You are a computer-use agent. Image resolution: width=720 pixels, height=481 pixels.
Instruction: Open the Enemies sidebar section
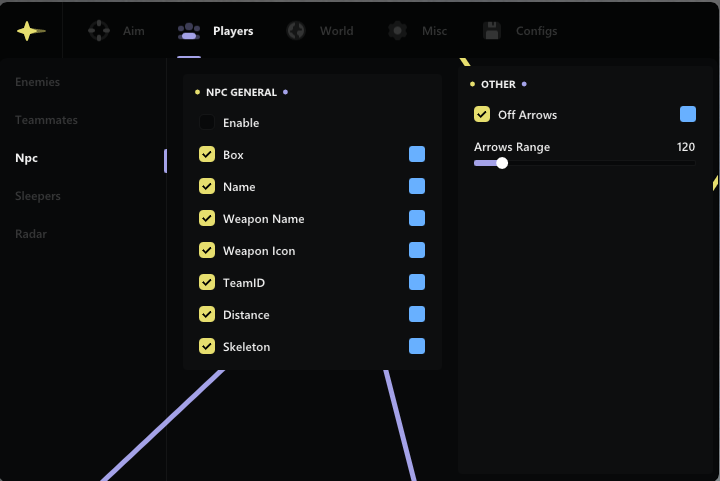[x=38, y=82]
